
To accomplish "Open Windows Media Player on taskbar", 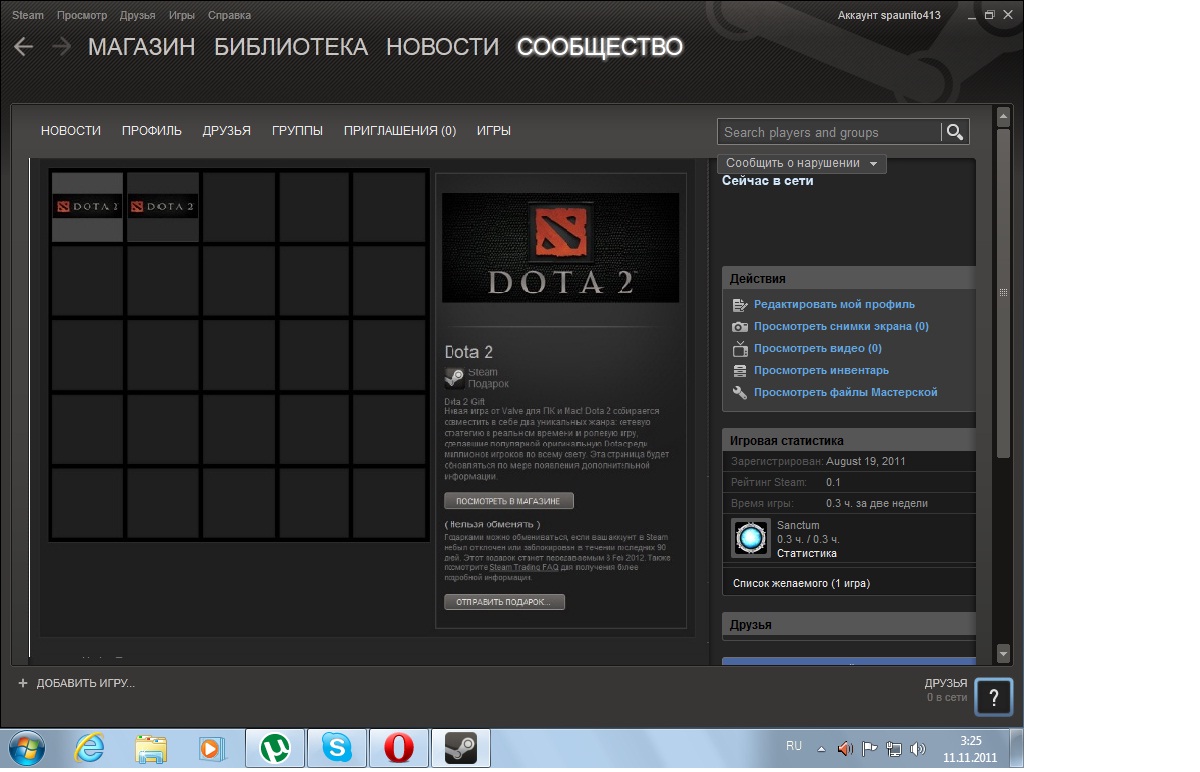I will click(211, 748).
